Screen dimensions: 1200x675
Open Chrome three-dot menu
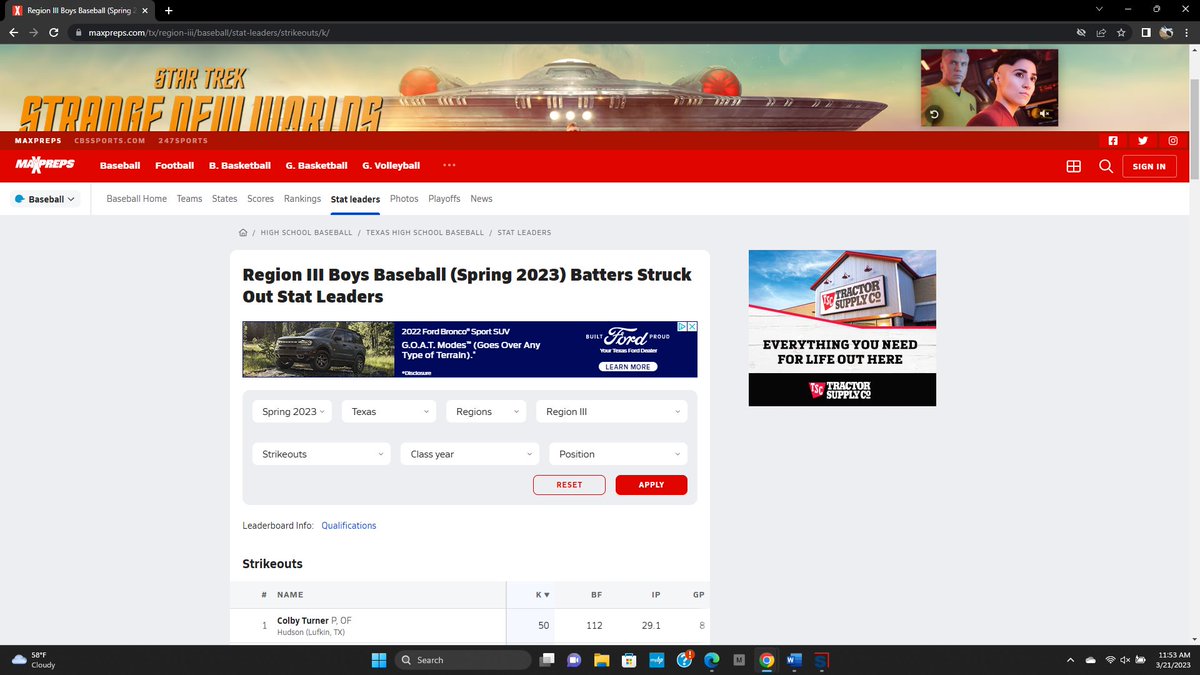(x=1186, y=32)
